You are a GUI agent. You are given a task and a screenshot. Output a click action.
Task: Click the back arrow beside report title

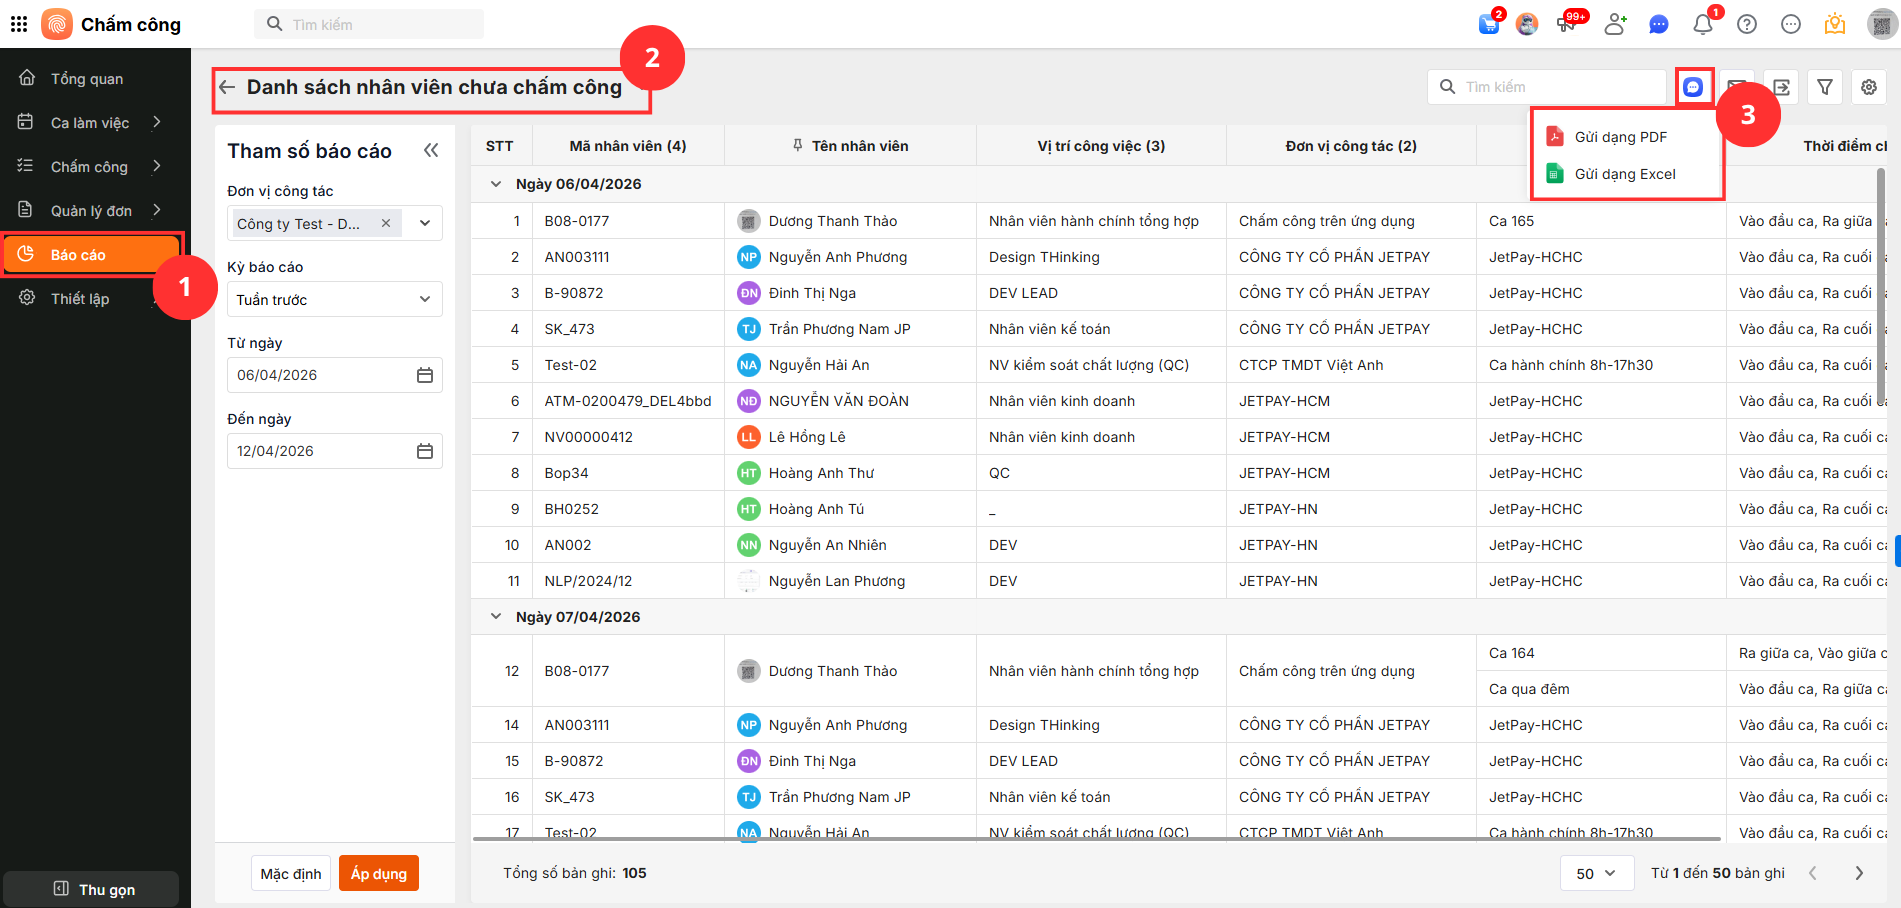pos(227,87)
